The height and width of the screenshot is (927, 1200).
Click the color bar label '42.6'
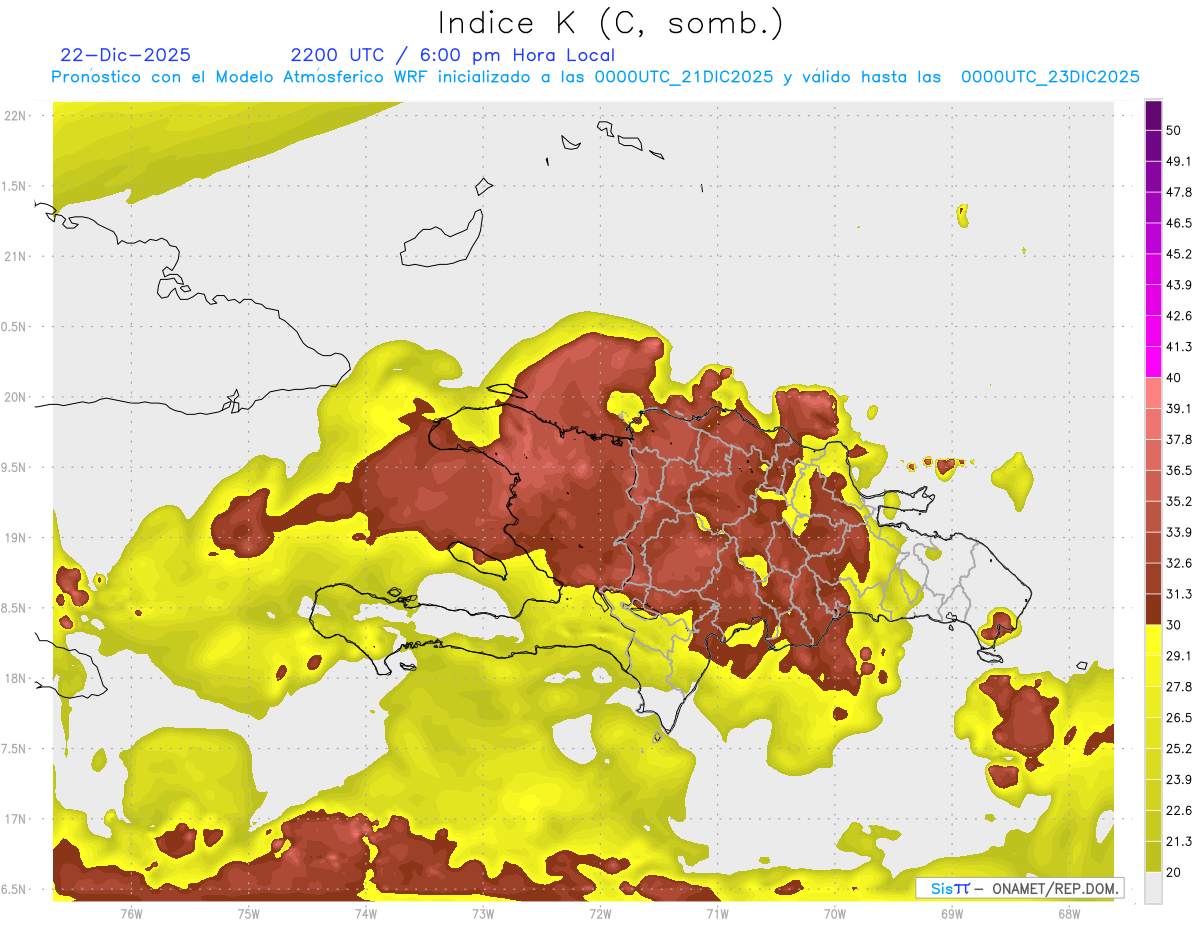pos(1178,316)
